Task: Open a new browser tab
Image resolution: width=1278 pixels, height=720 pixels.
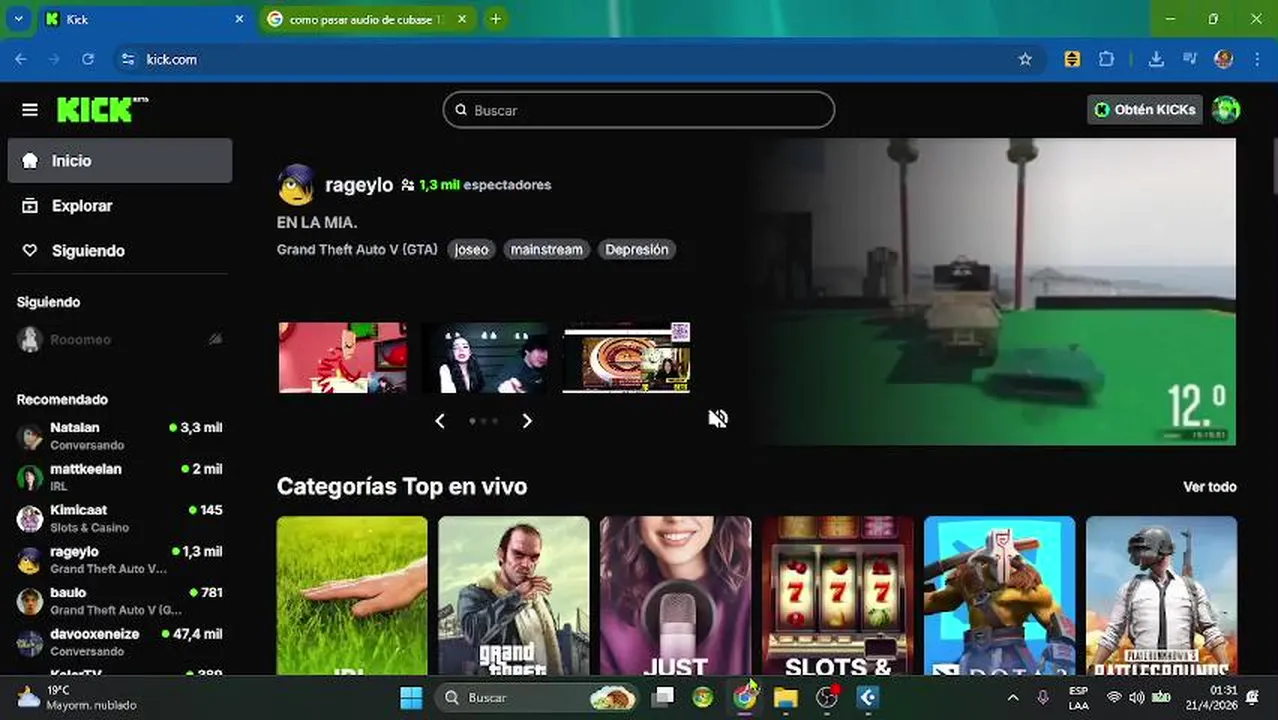Action: click(x=496, y=19)
